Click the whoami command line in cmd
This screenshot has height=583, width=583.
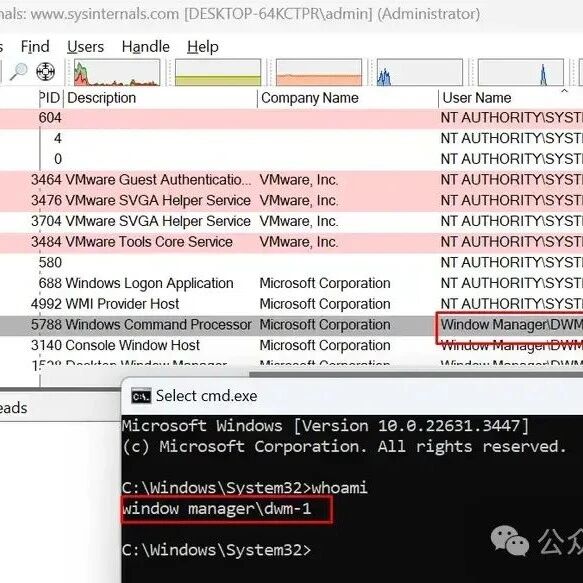click(x=245, y=488)
